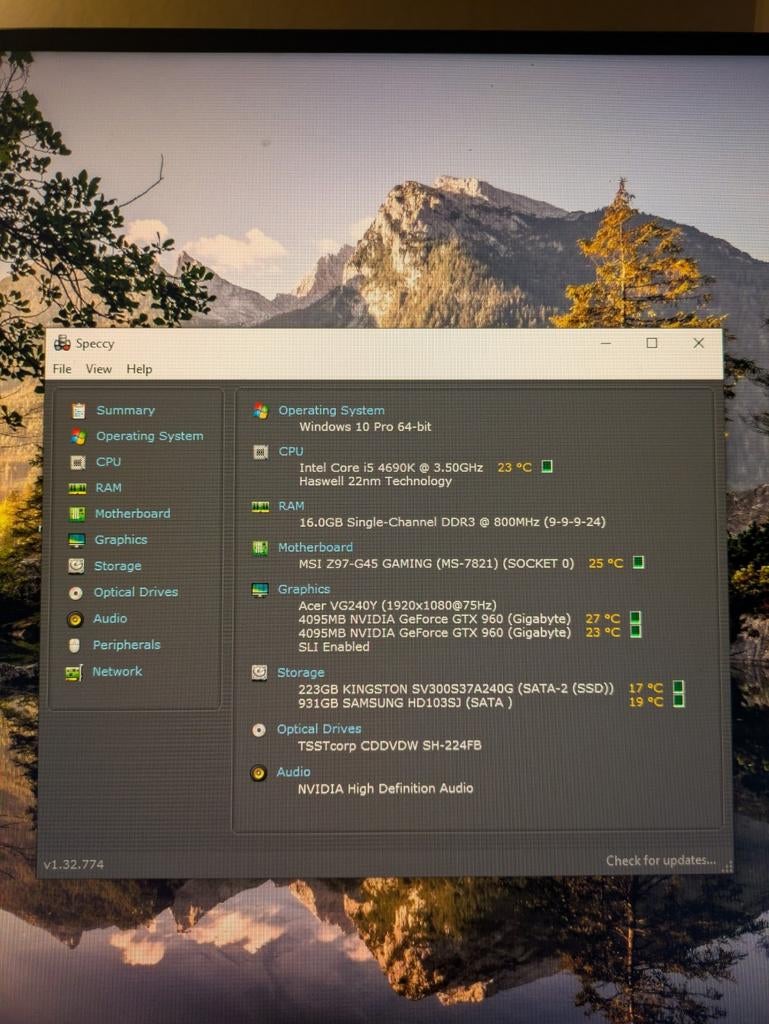Click the Optical Drives disc icon in summary pane

point(259,730)
